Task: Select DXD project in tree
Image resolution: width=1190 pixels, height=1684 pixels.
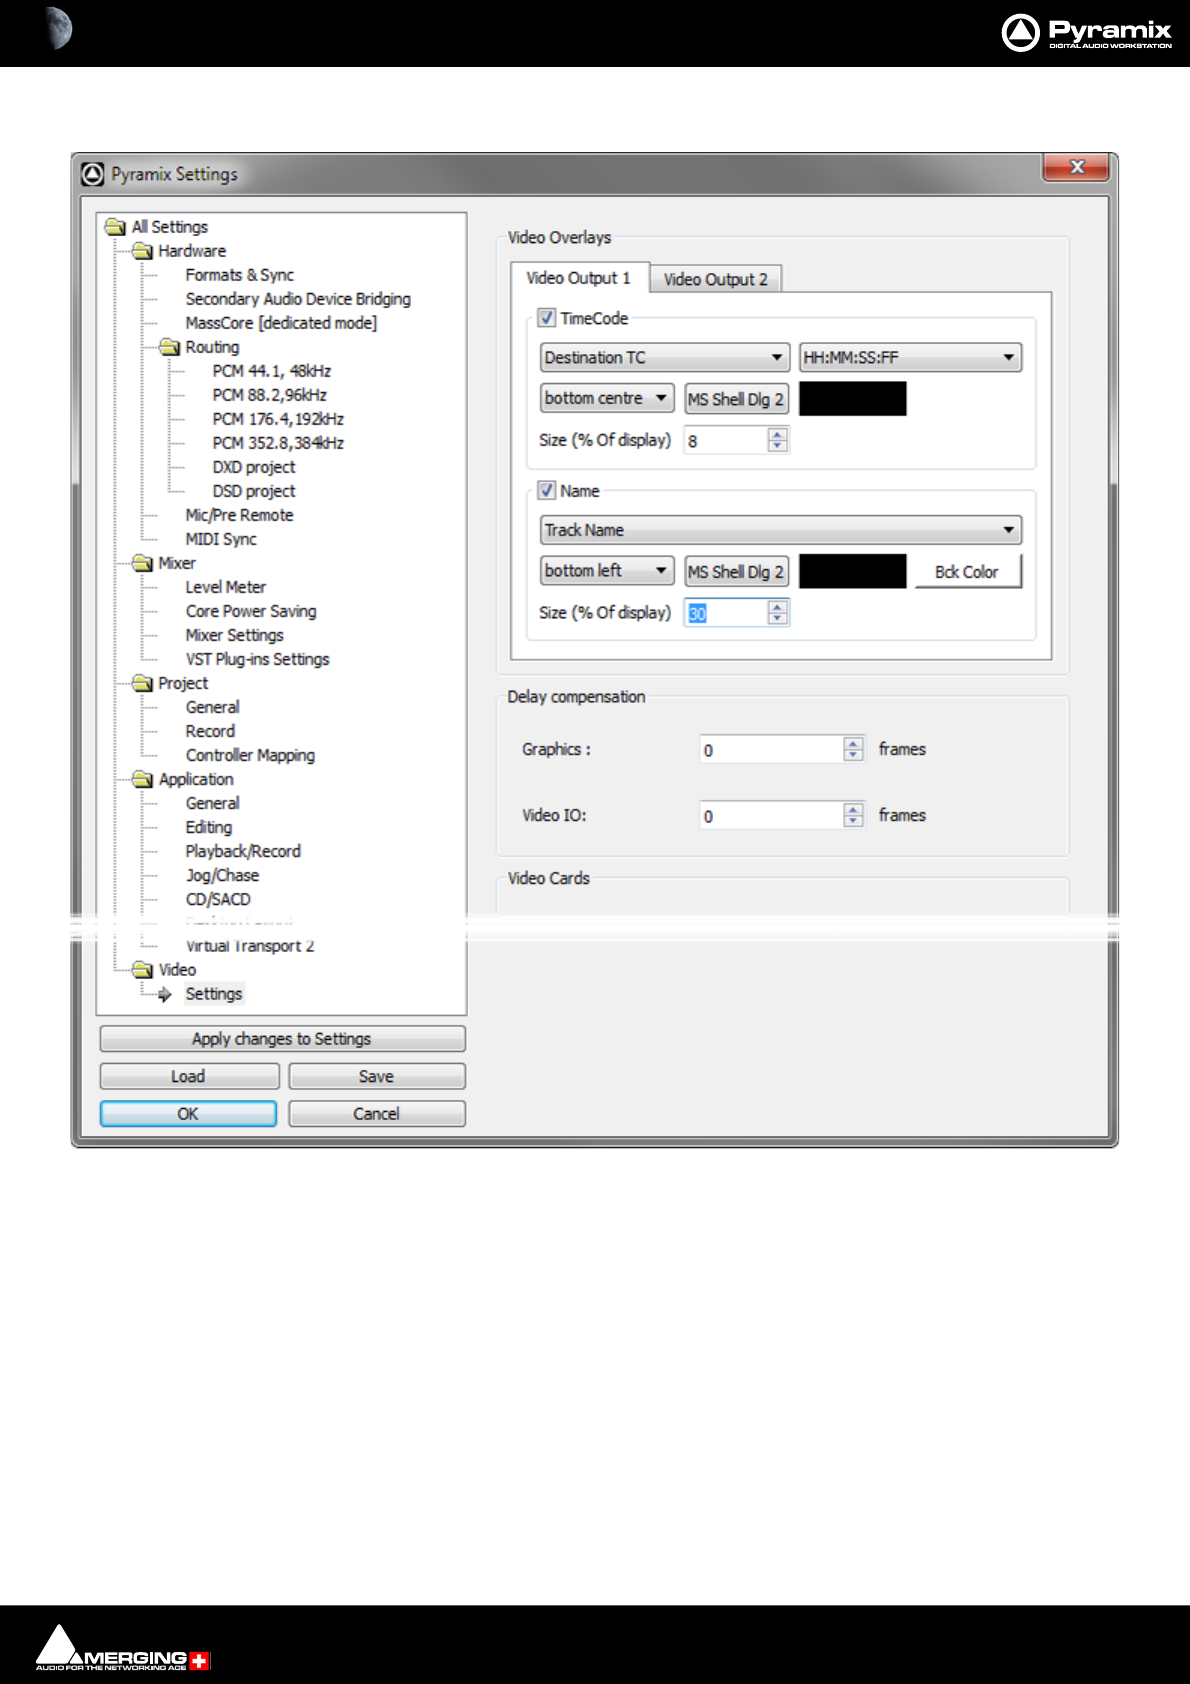Action: pyautogui.click(x=254, y=467)
